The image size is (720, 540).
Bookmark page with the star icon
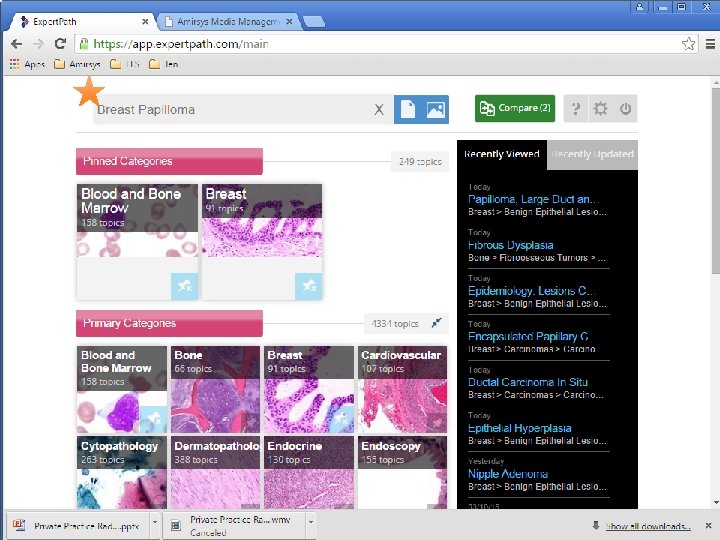tap(688, 44)
